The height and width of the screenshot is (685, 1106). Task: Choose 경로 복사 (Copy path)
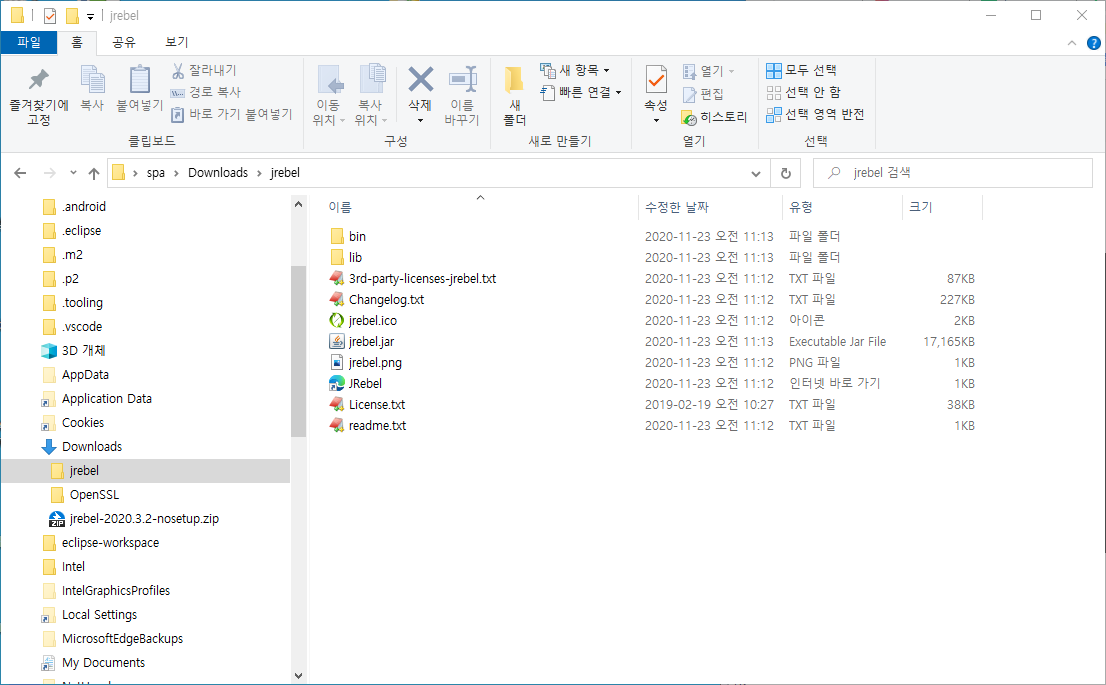[x=206, y=92]
